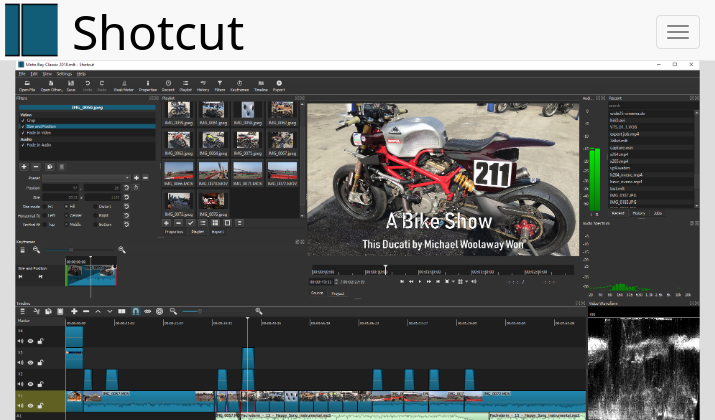Select the Distort size mode radio
This screenshot has width=715, height=420.
point(95,207)
